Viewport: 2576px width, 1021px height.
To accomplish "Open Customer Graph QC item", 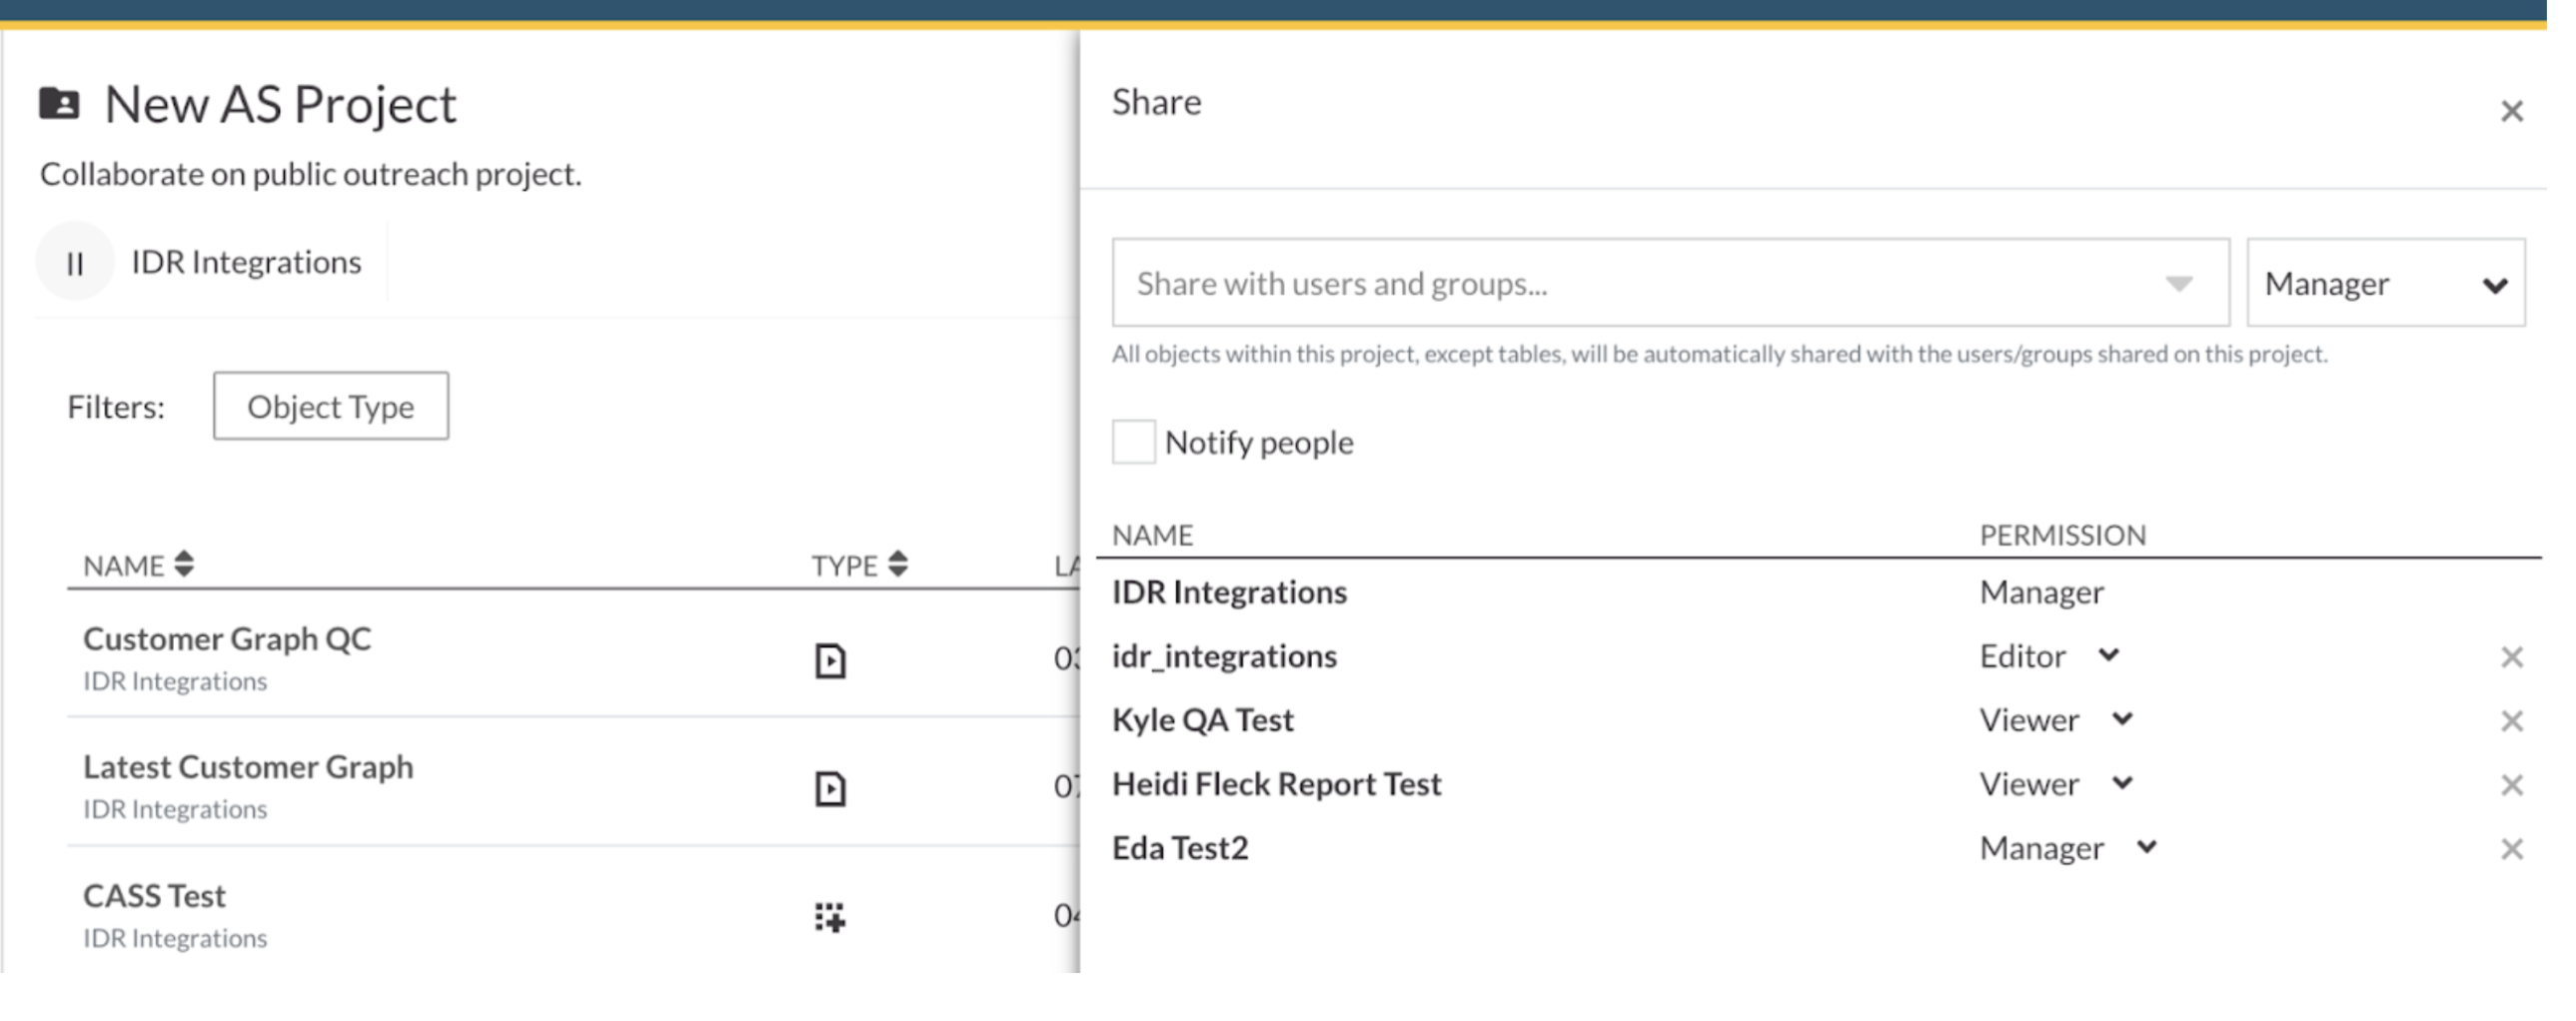I will [227, 638].
